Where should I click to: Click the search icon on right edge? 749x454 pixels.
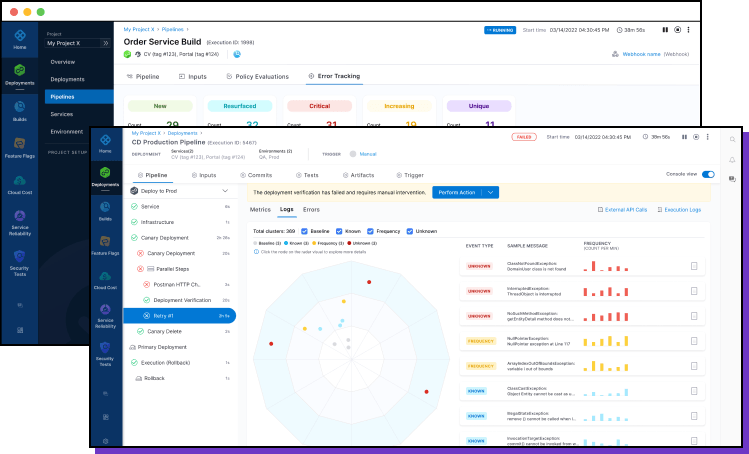(x=732, y=139)
